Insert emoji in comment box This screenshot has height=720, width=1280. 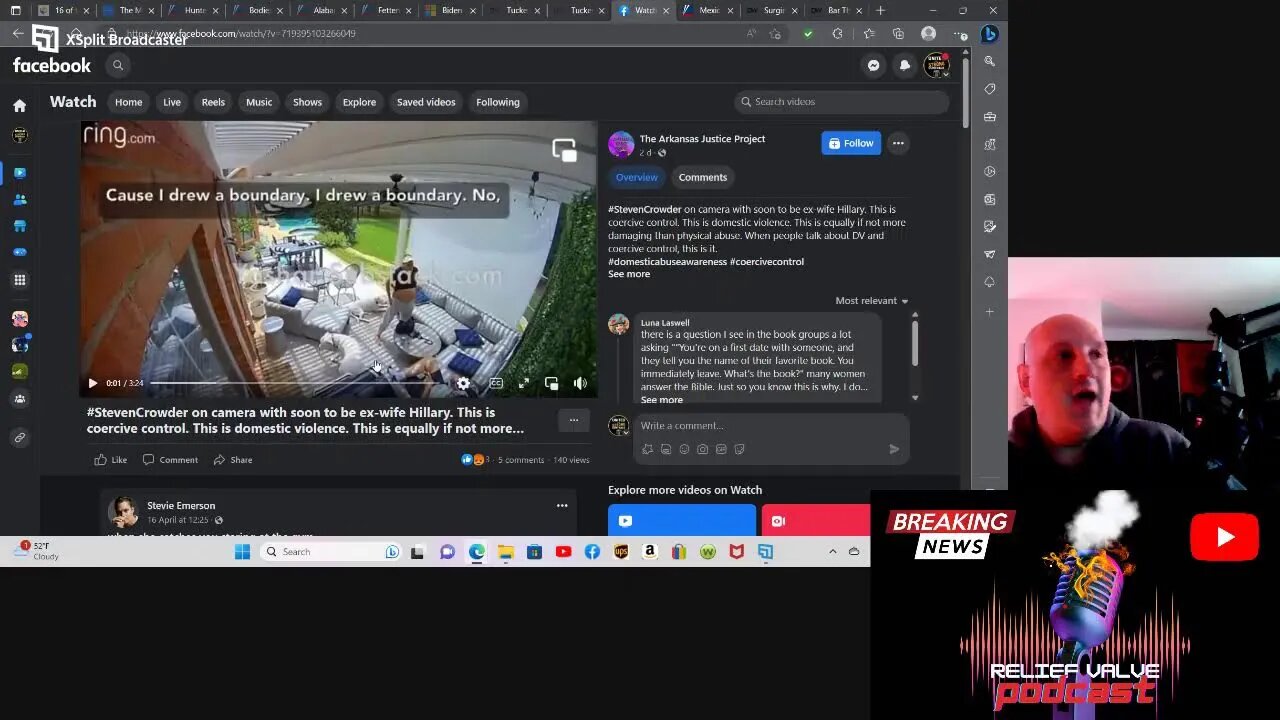(x=684, y=449)
